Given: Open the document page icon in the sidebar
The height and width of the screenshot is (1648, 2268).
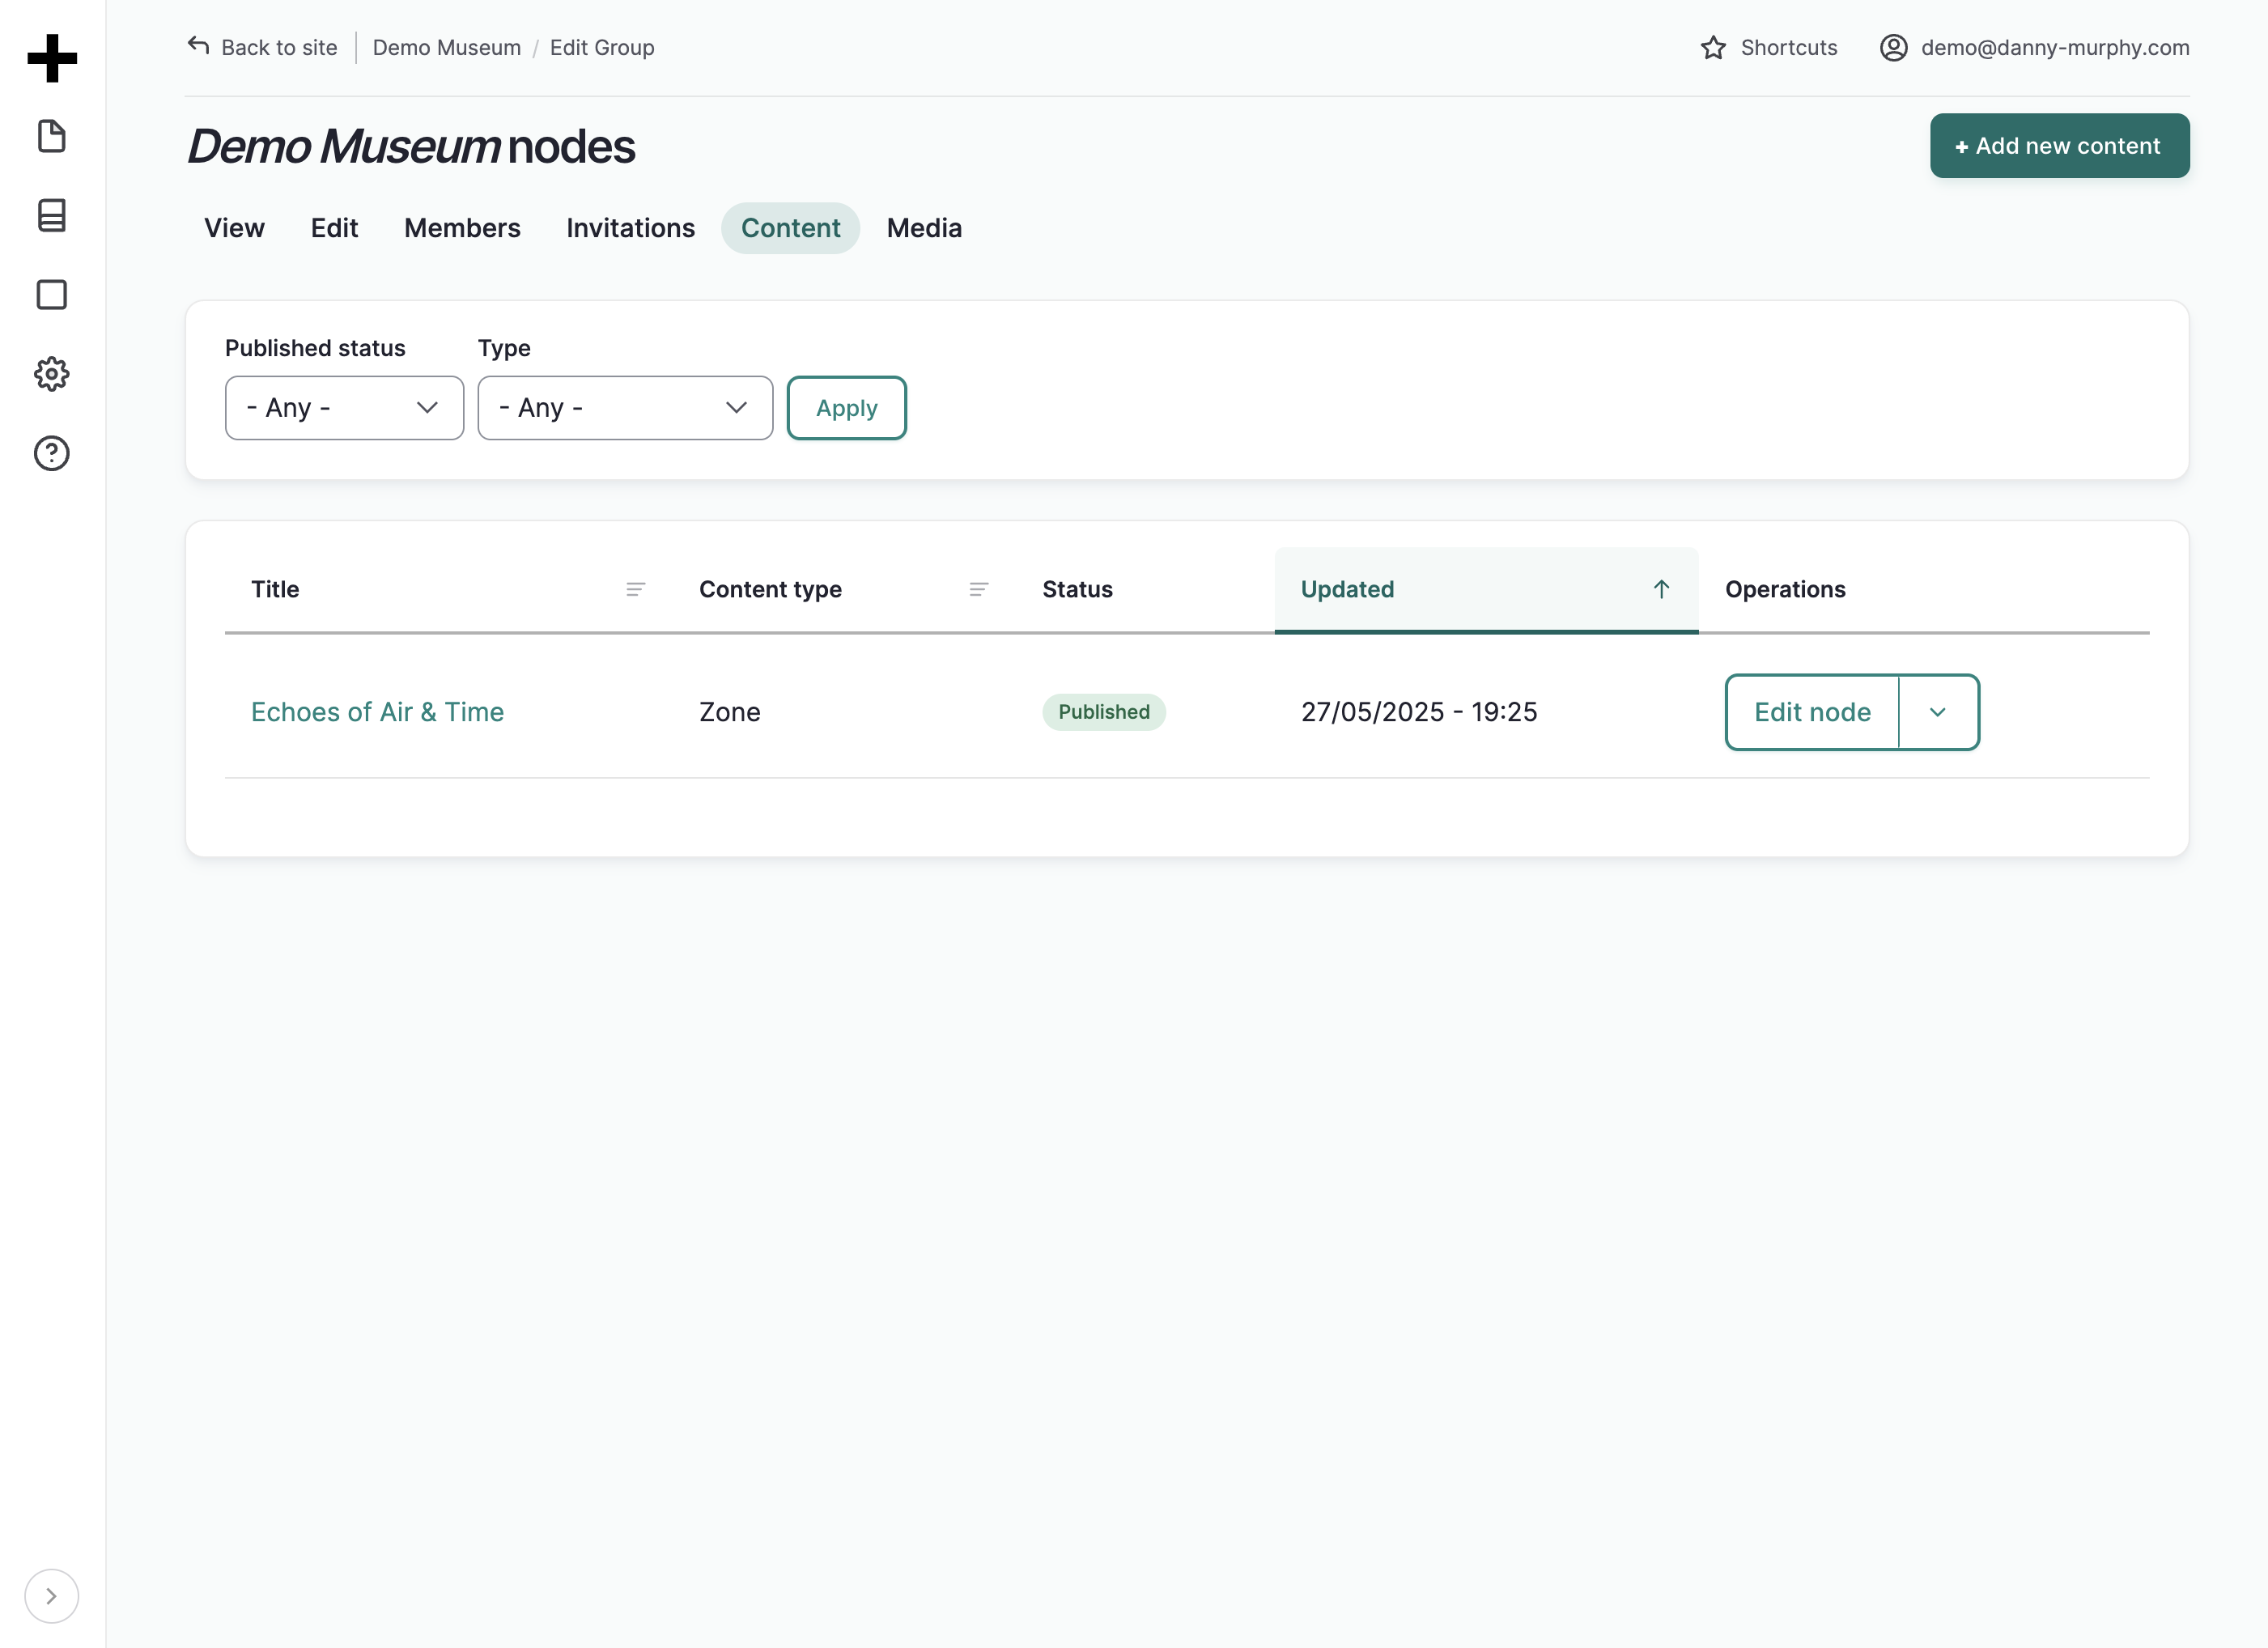Looking at the screenshot, I should point(52,136).
